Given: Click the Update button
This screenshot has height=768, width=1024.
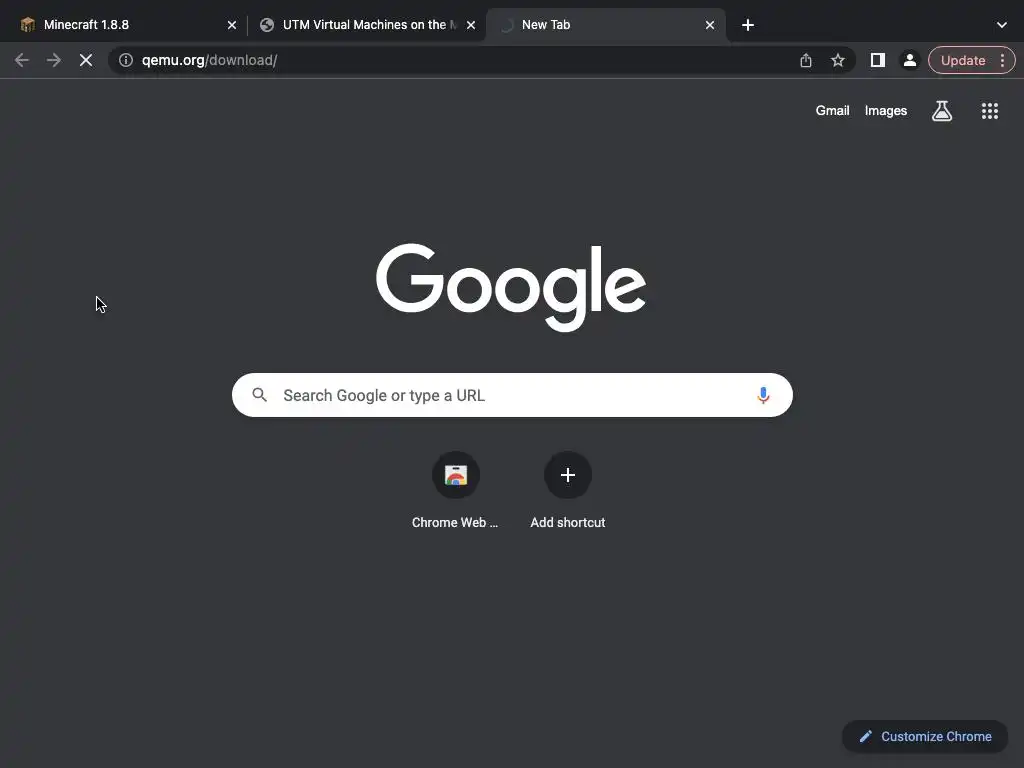Looking at the screenshot, I should [x=963, y=60].
